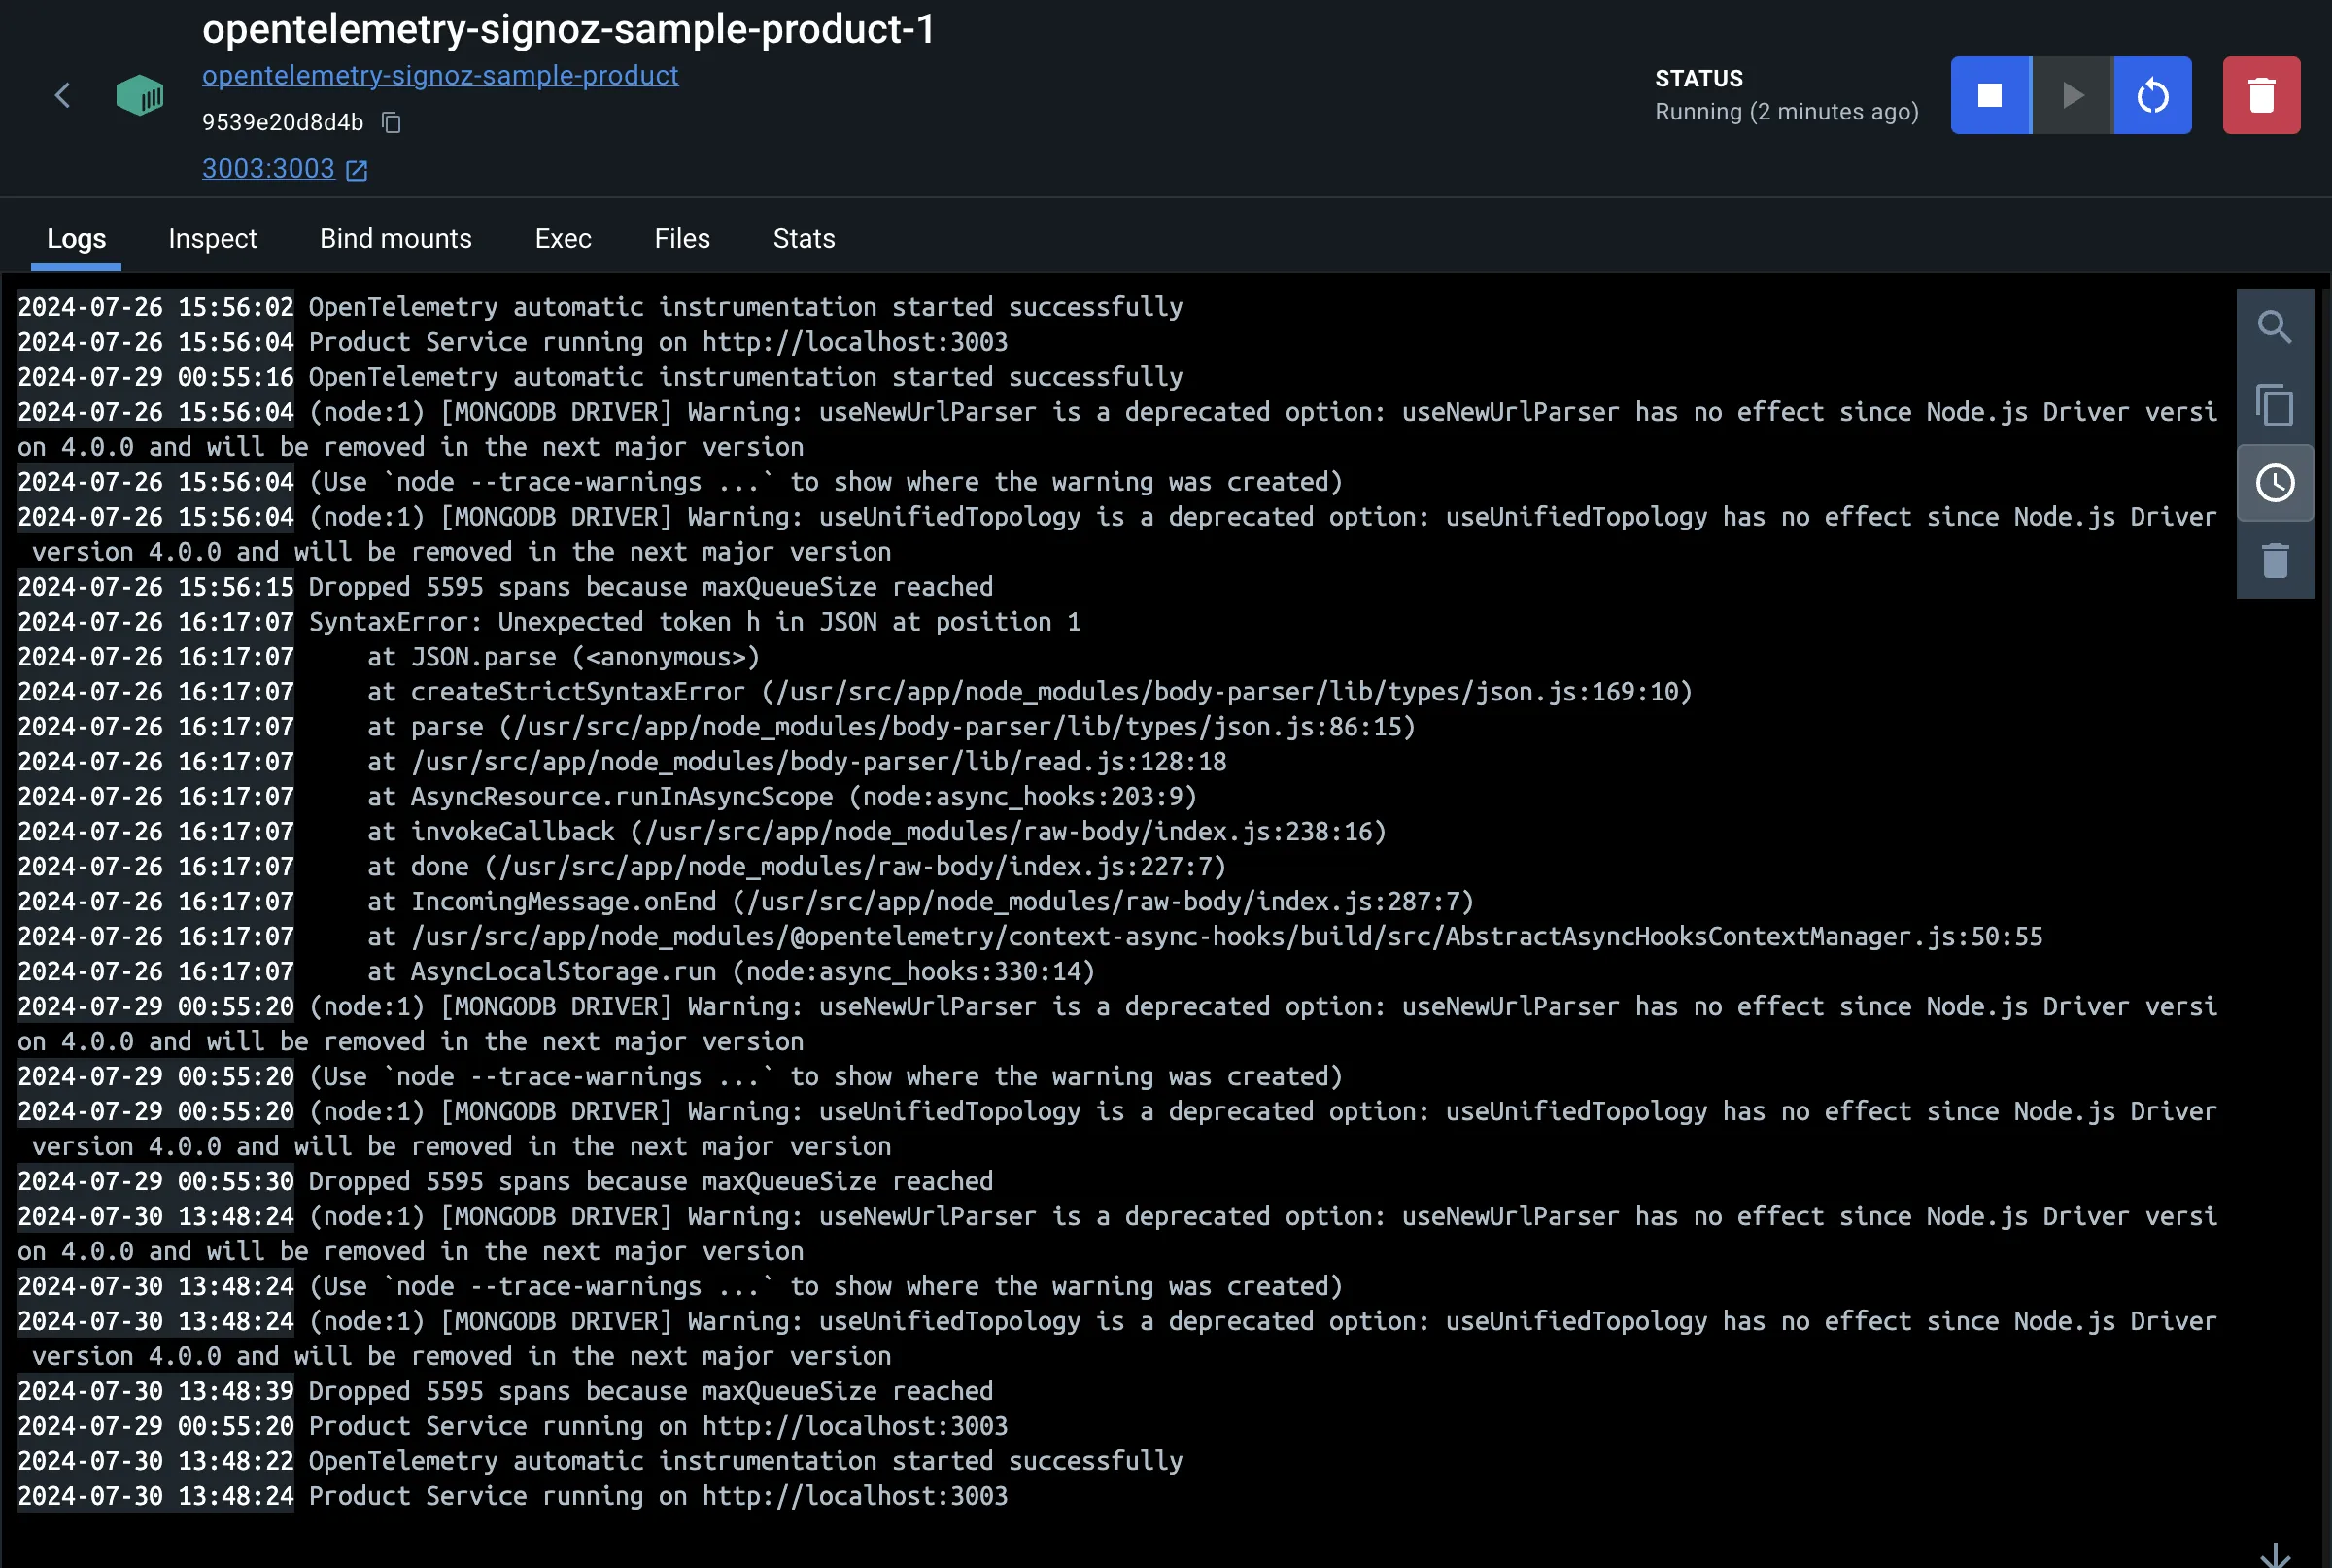Open the Inspect tab
The height and width of the screenshot is (1568, 2332).
212,239
